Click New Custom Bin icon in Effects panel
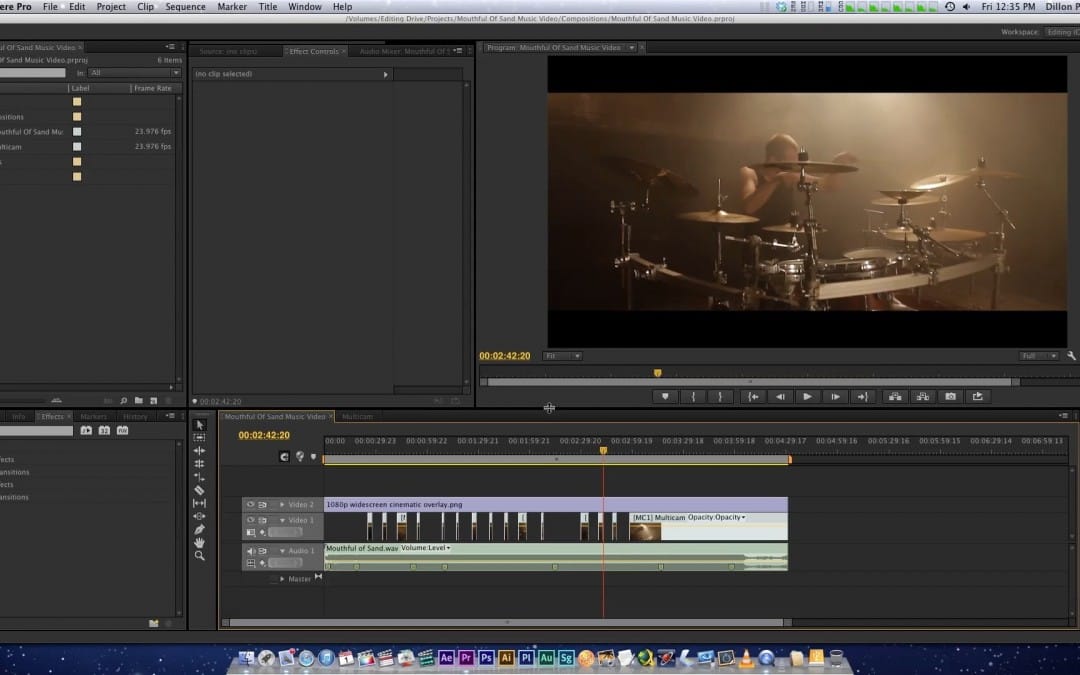This screenshot has width=1080, height=675. tap(154, 623)
